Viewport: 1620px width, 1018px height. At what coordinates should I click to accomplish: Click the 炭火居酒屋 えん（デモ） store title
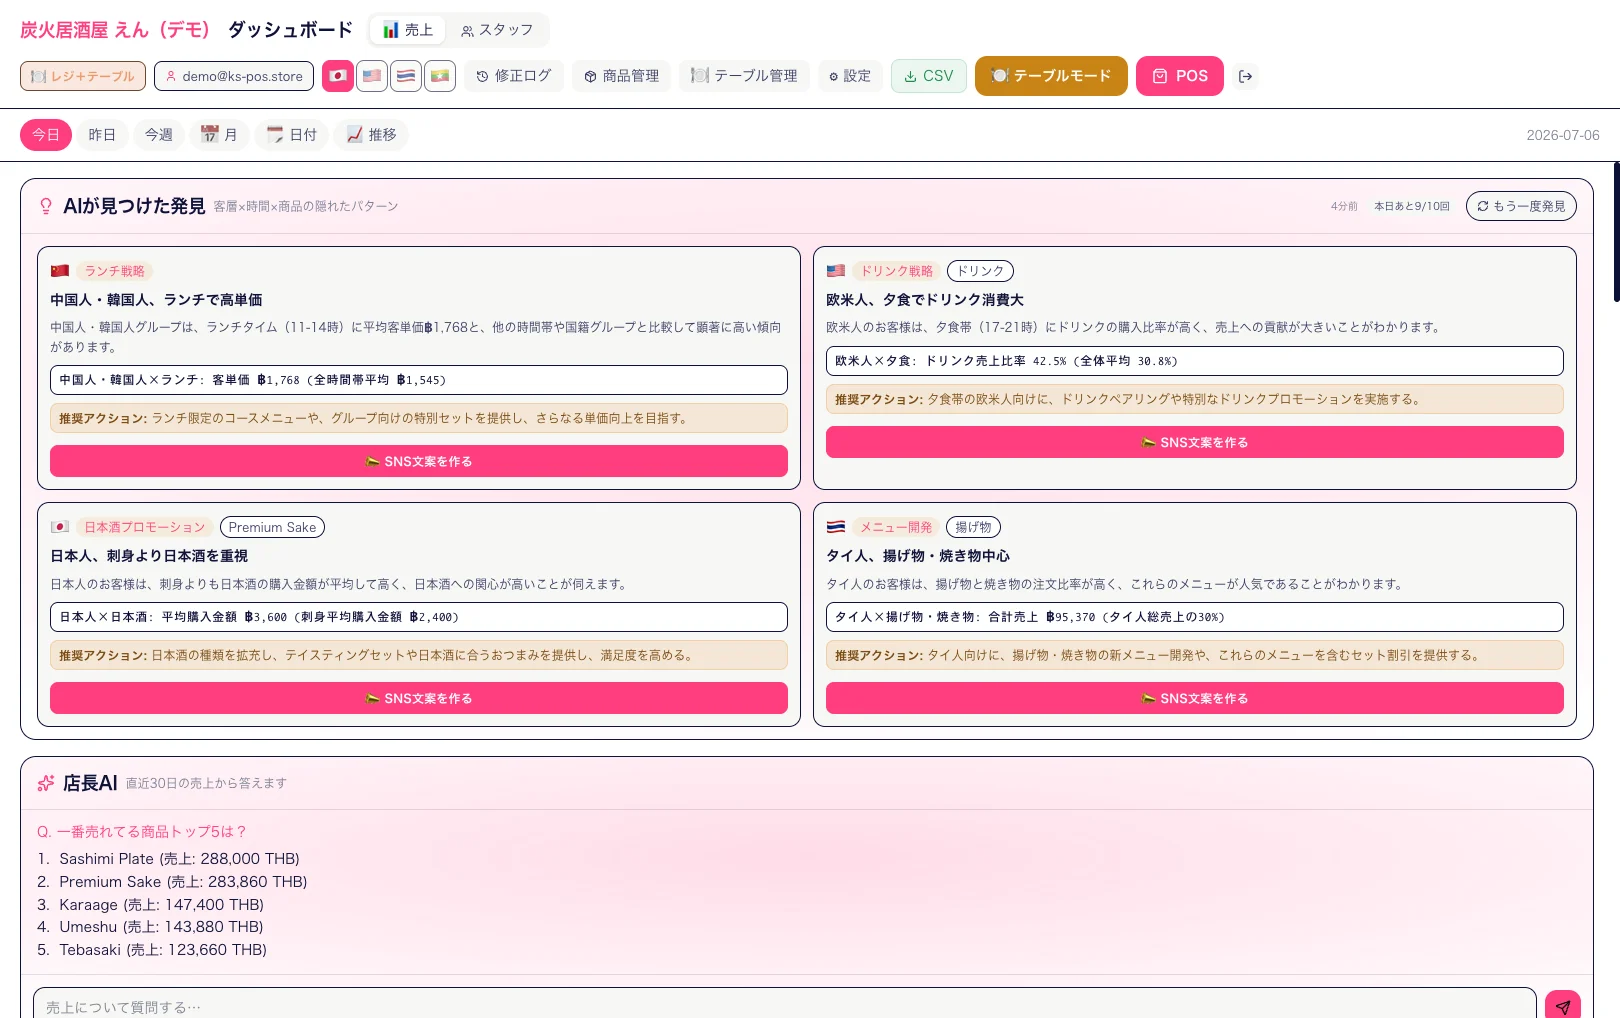115,30
